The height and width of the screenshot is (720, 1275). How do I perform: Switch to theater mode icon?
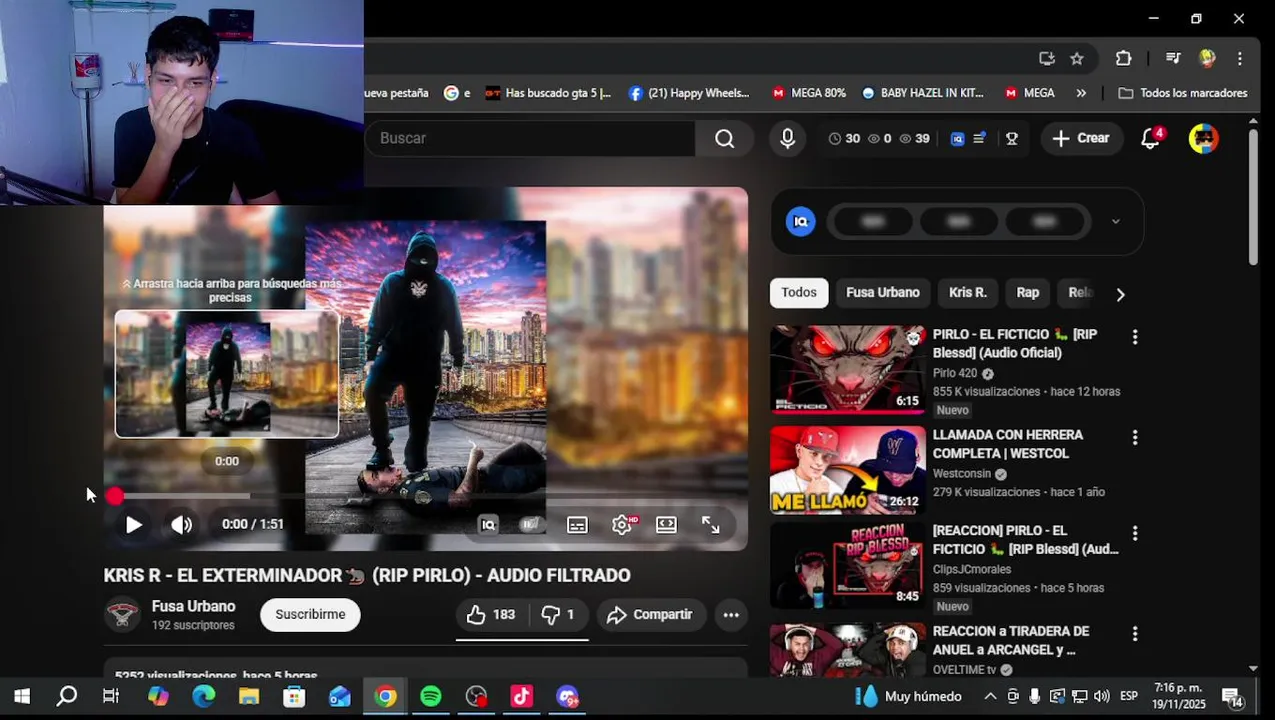[x=666, y=525]
